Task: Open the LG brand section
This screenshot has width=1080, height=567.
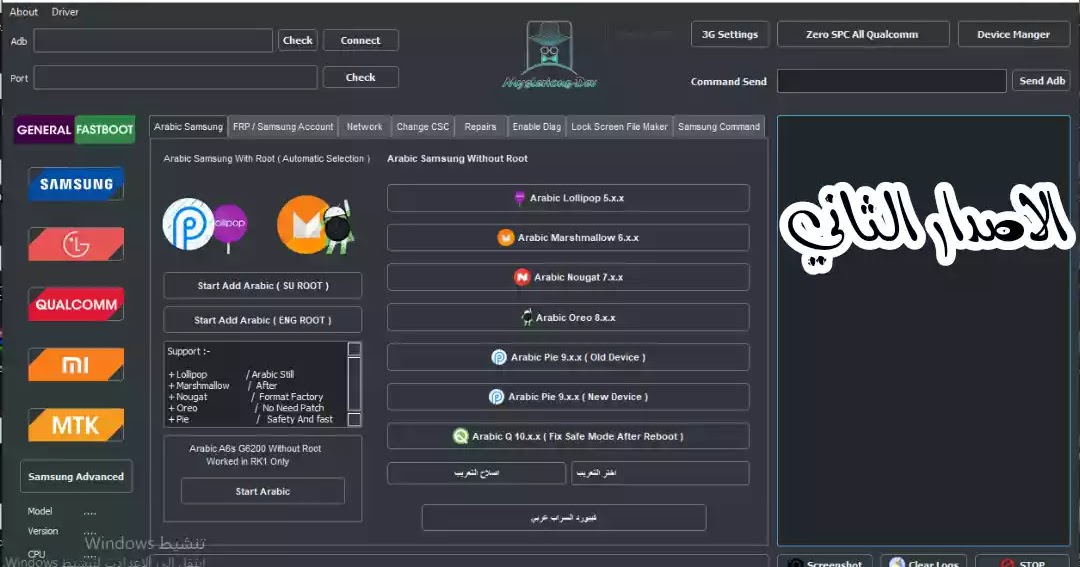Action: point(76,244)
